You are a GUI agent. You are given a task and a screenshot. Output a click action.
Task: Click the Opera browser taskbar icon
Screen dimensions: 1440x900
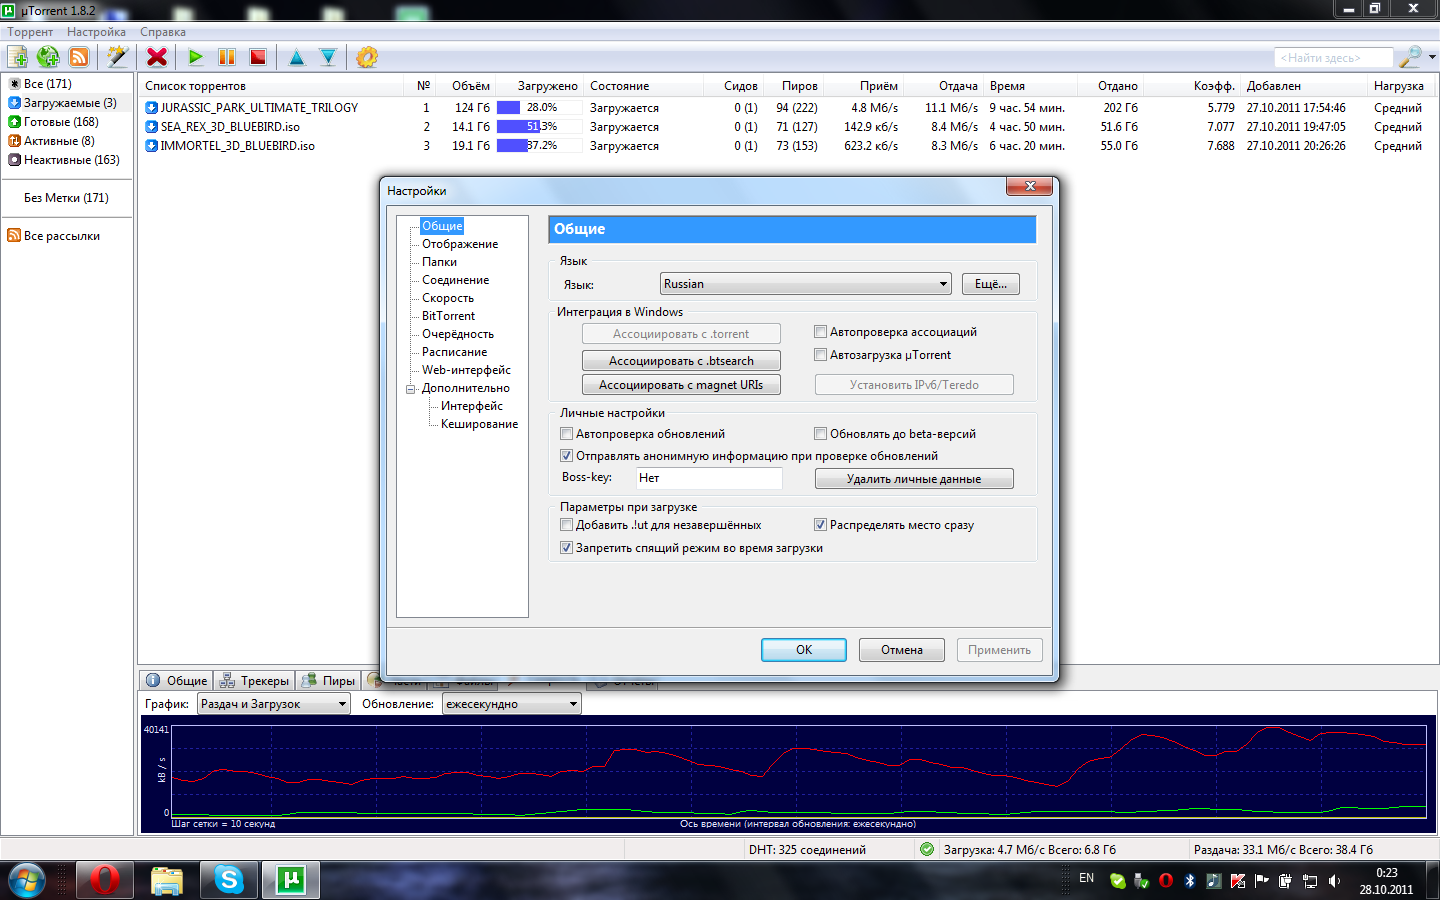pyautogui.click(x=105, y=880)
